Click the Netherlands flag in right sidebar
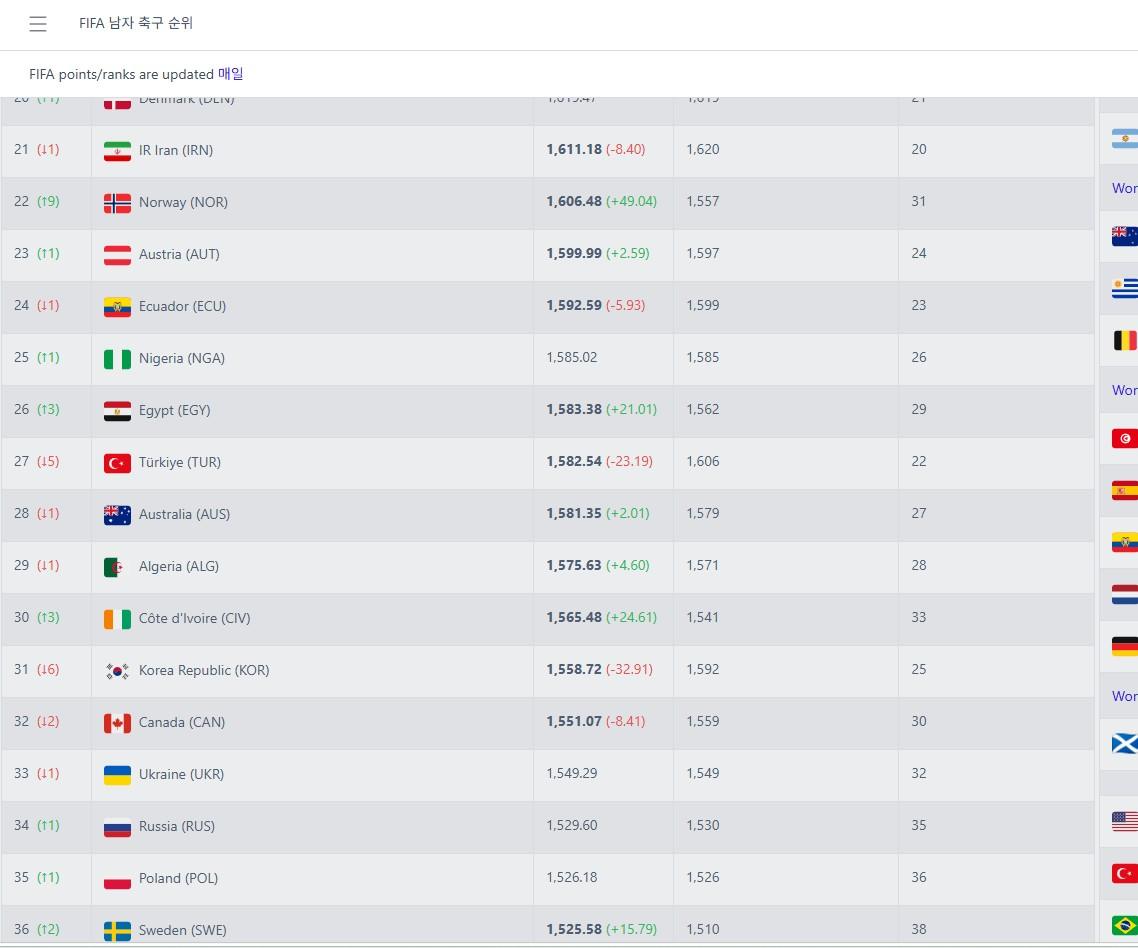This screenshot has height=948, width=1138. pos(1124,594)
